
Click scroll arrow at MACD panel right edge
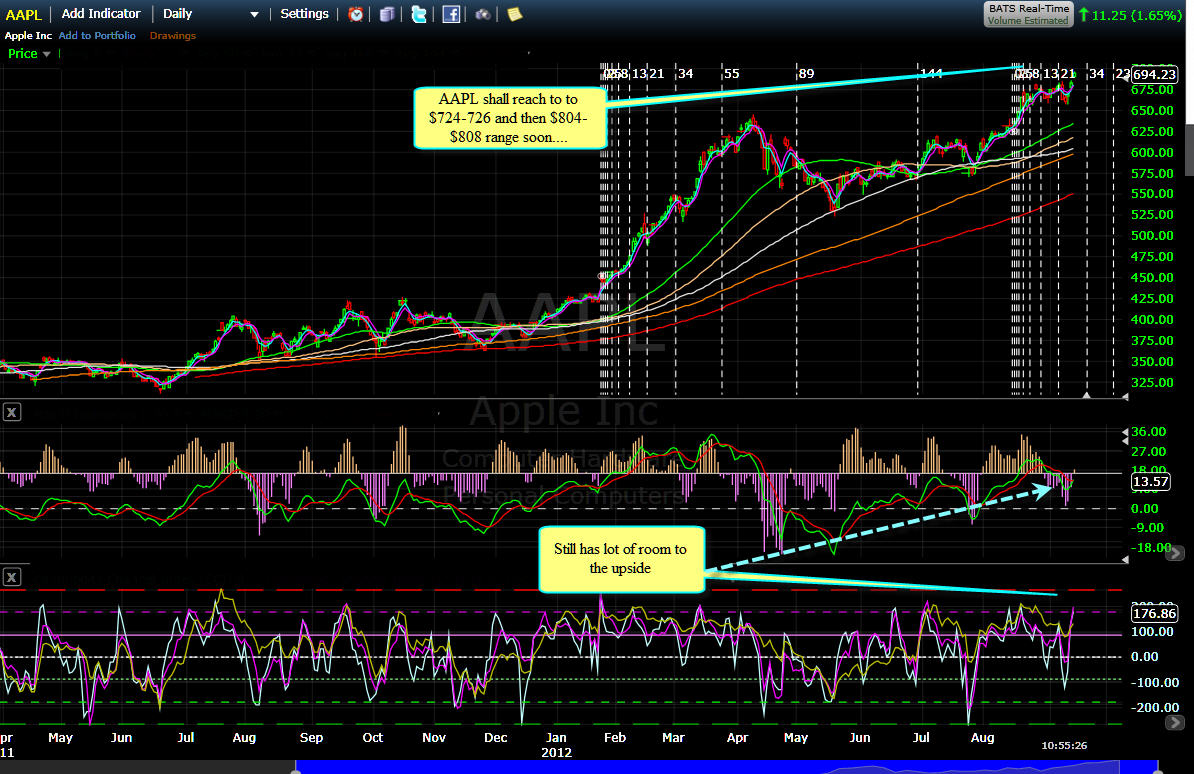click(x=1175, y=553)
